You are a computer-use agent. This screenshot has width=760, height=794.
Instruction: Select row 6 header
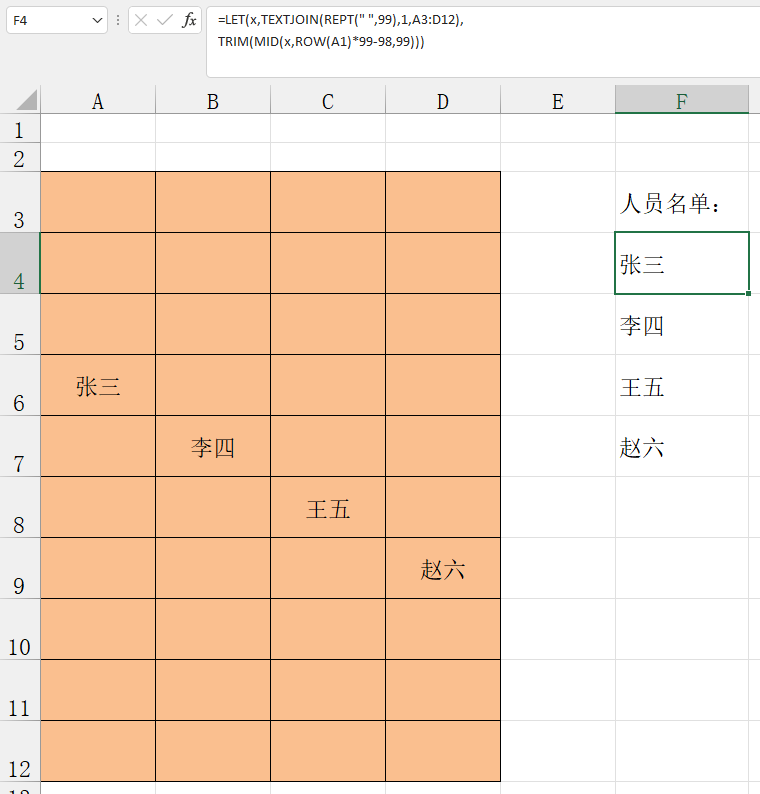point(20,385)
